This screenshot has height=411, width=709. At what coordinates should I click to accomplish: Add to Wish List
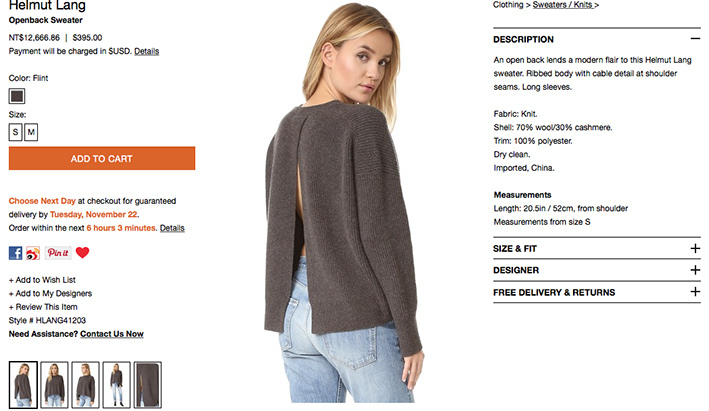coord(42,280)
